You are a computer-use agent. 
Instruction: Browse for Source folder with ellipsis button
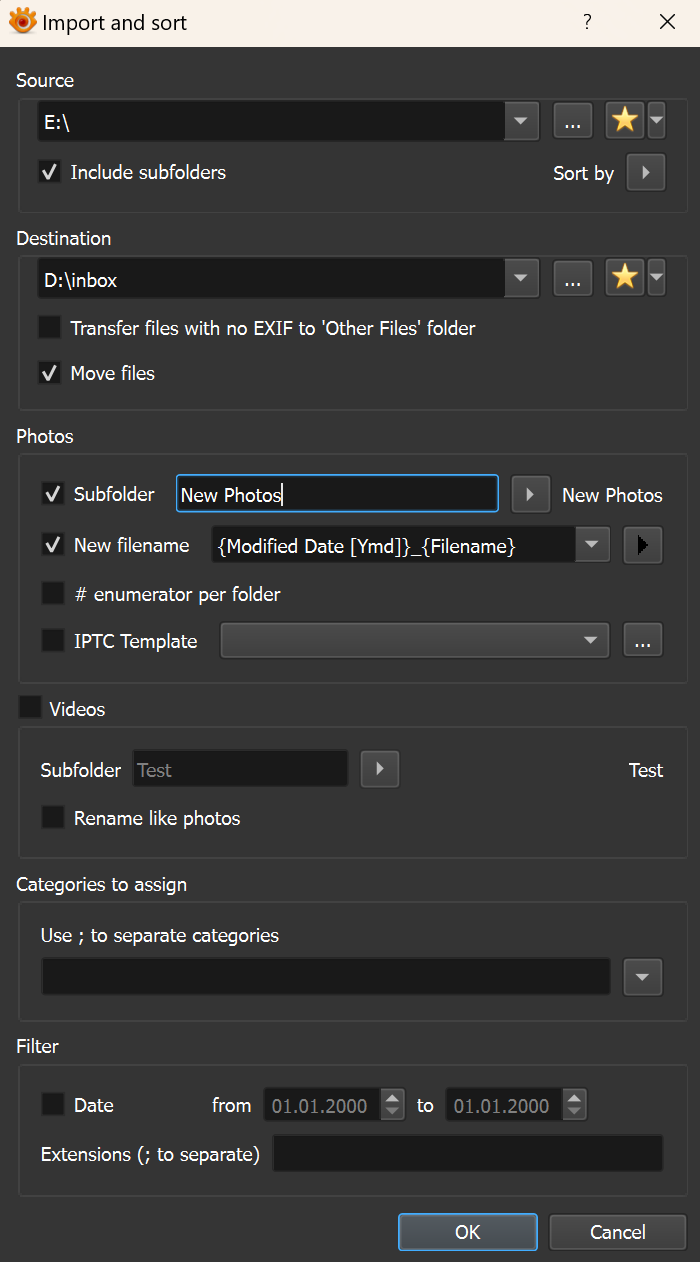[572, 122]
